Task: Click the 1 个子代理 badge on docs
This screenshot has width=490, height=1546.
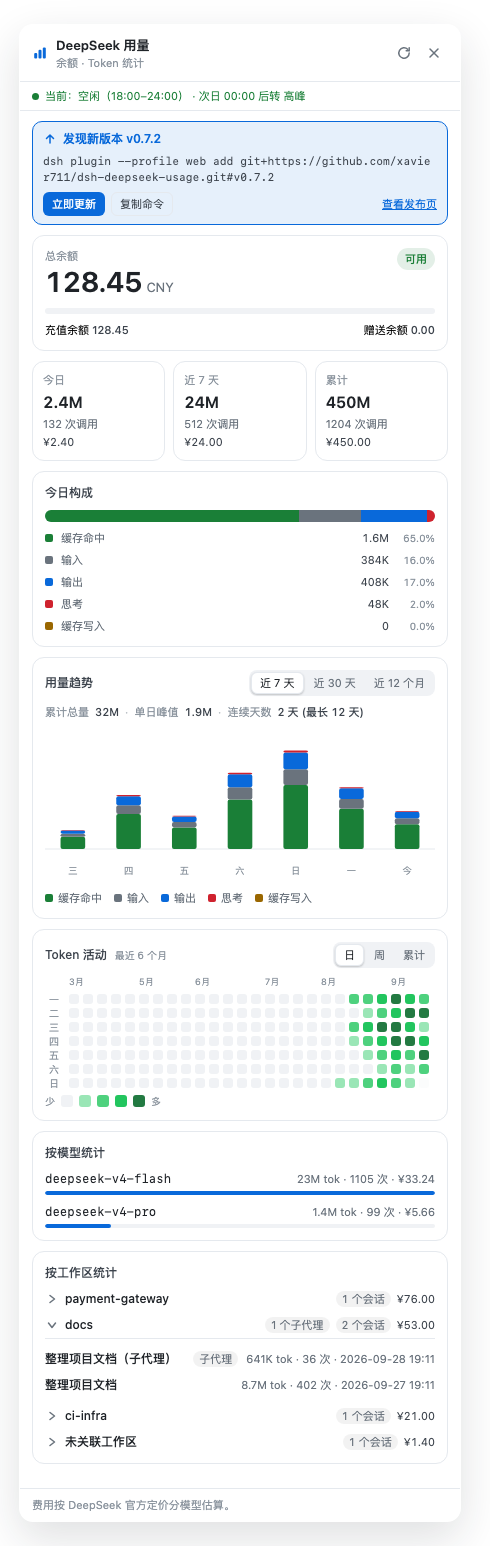Action: tap(298, 1325)
